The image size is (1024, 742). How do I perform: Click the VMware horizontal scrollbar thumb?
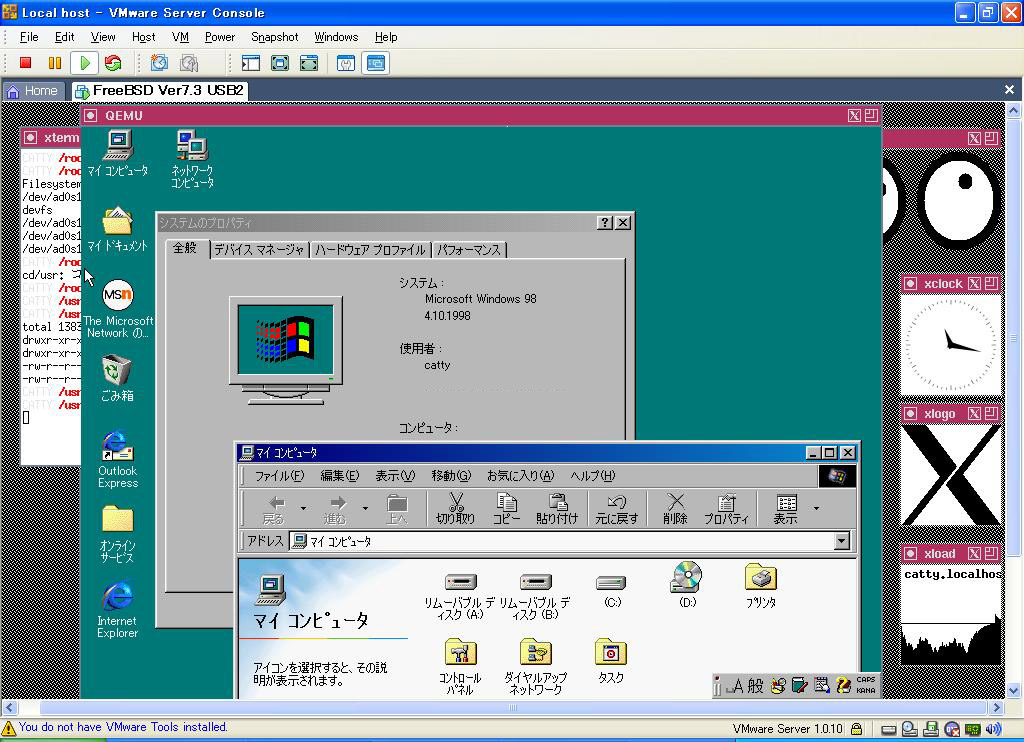[513, 707]
